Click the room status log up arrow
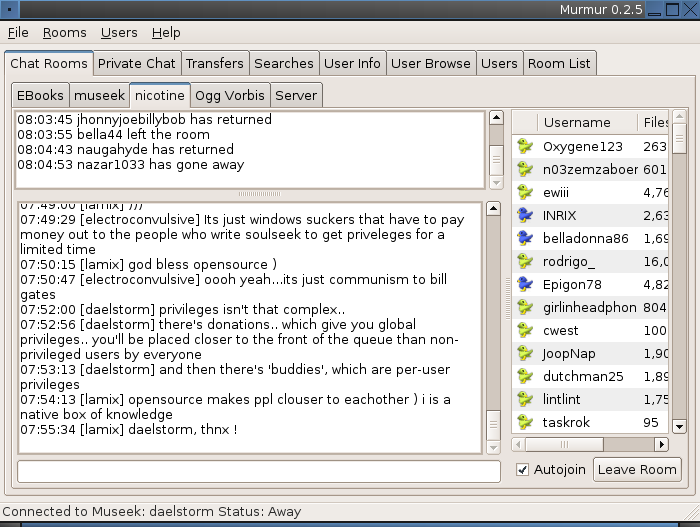This screenshot has height=527, width=700. click(x=496, y=117)
